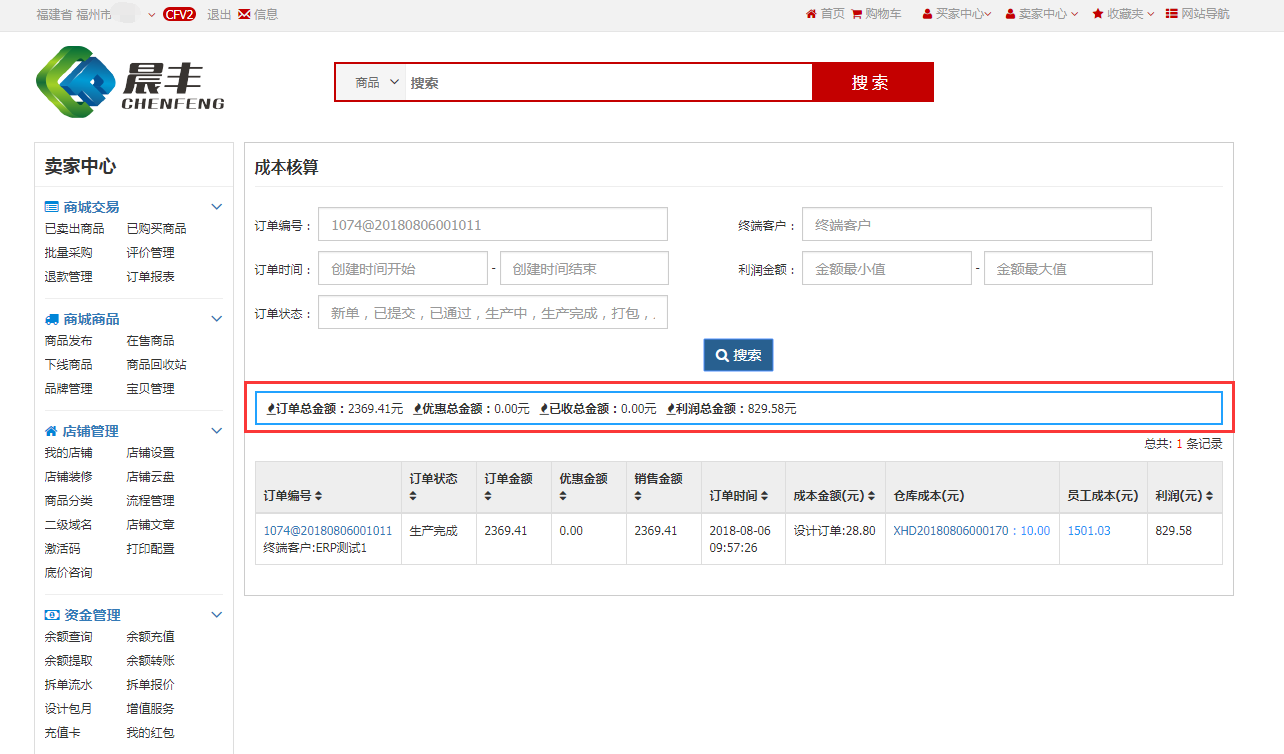Sort by order number column arrows
Screen dimensions: 1284x754
(x=319, y=496)
